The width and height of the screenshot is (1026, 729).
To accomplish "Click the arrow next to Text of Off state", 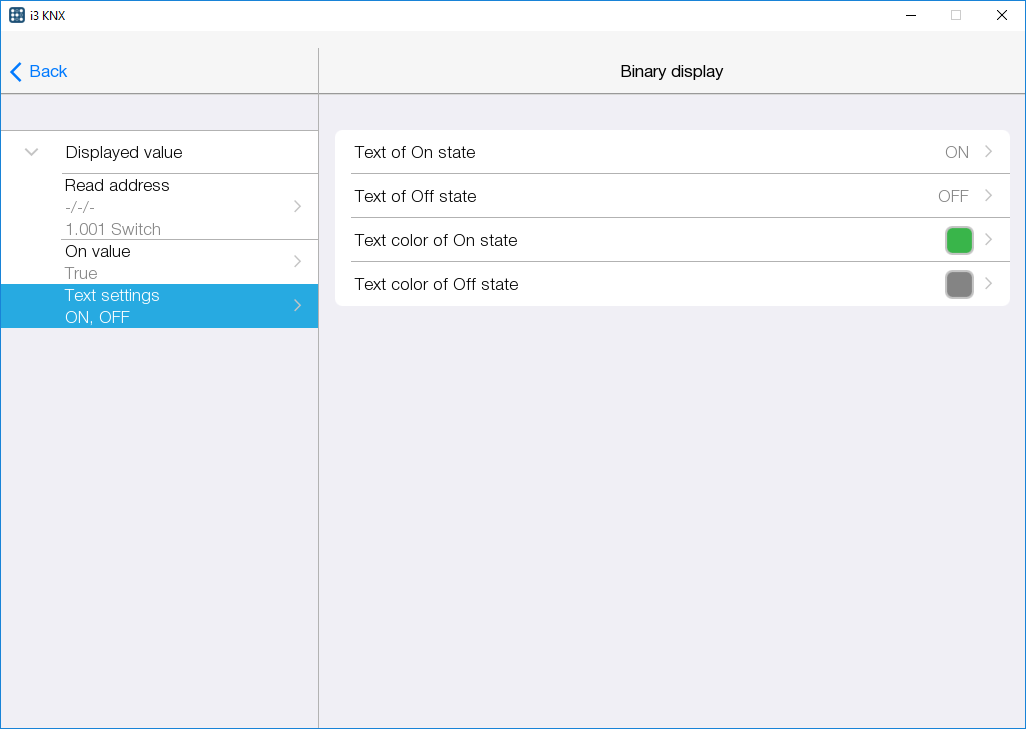I will [988, 196].
